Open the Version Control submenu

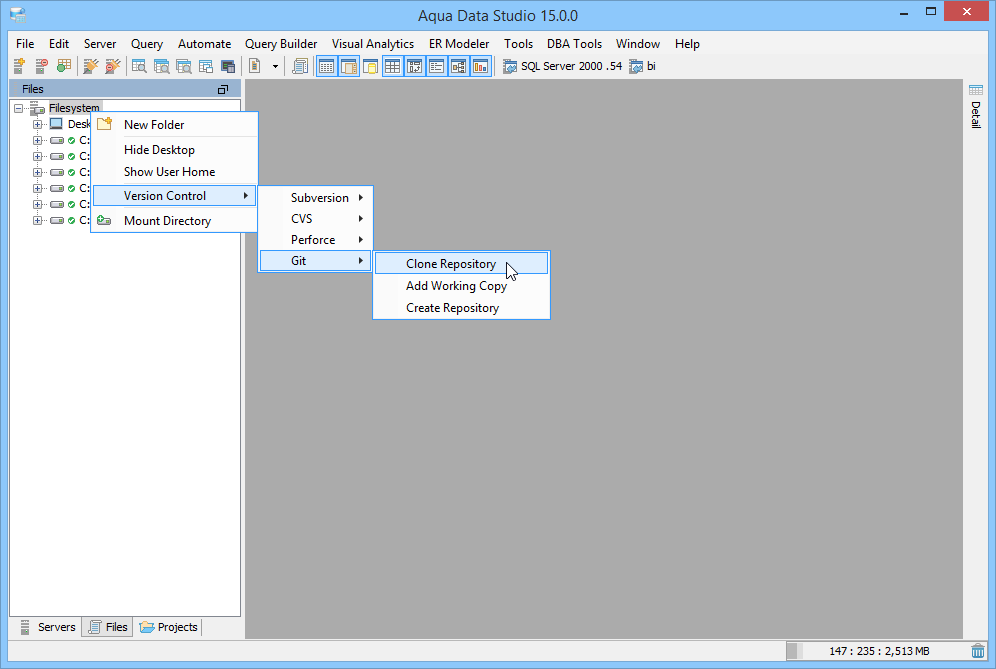point(175,196)
